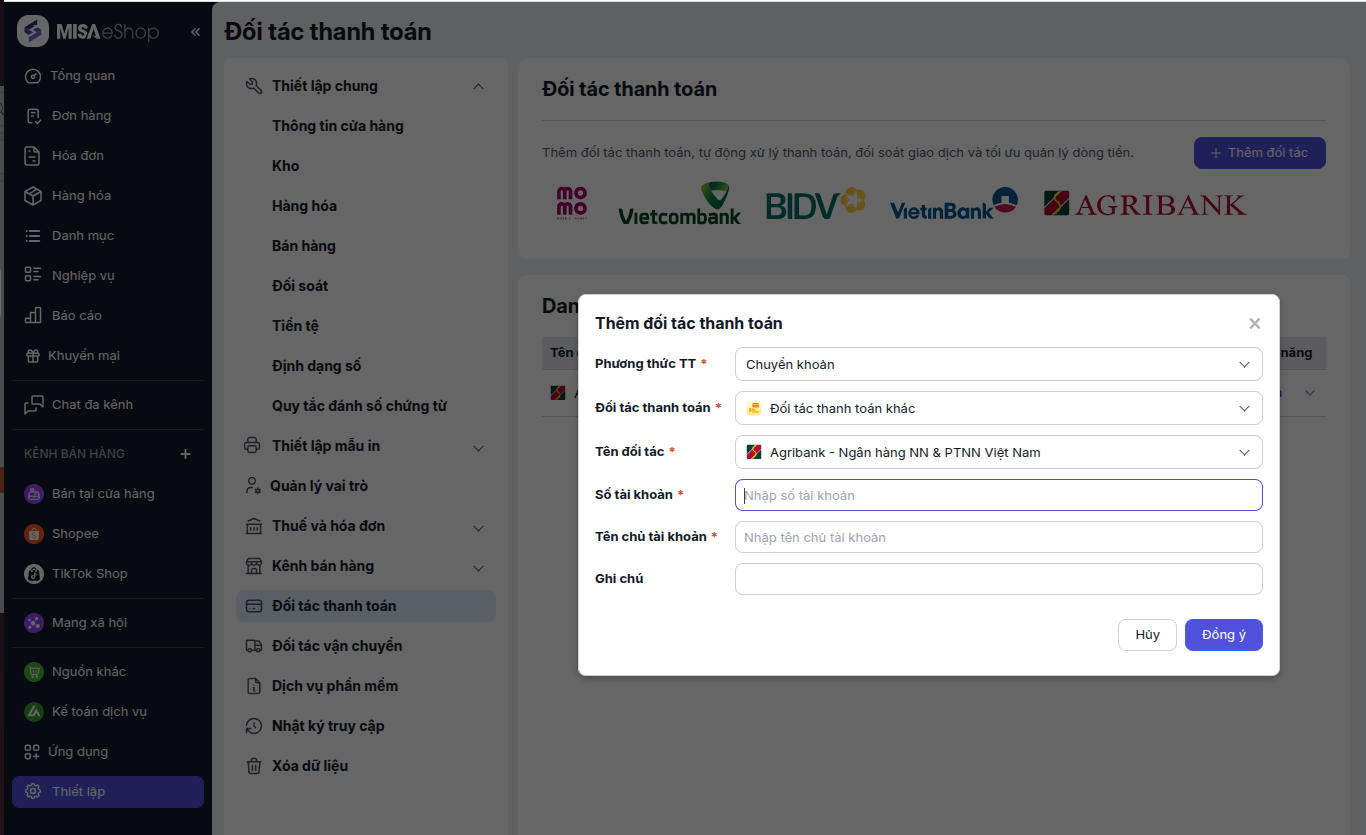Expand the partner row action chevron
The width and height of the screenshot is (1366, 835).
(1310, 393)
